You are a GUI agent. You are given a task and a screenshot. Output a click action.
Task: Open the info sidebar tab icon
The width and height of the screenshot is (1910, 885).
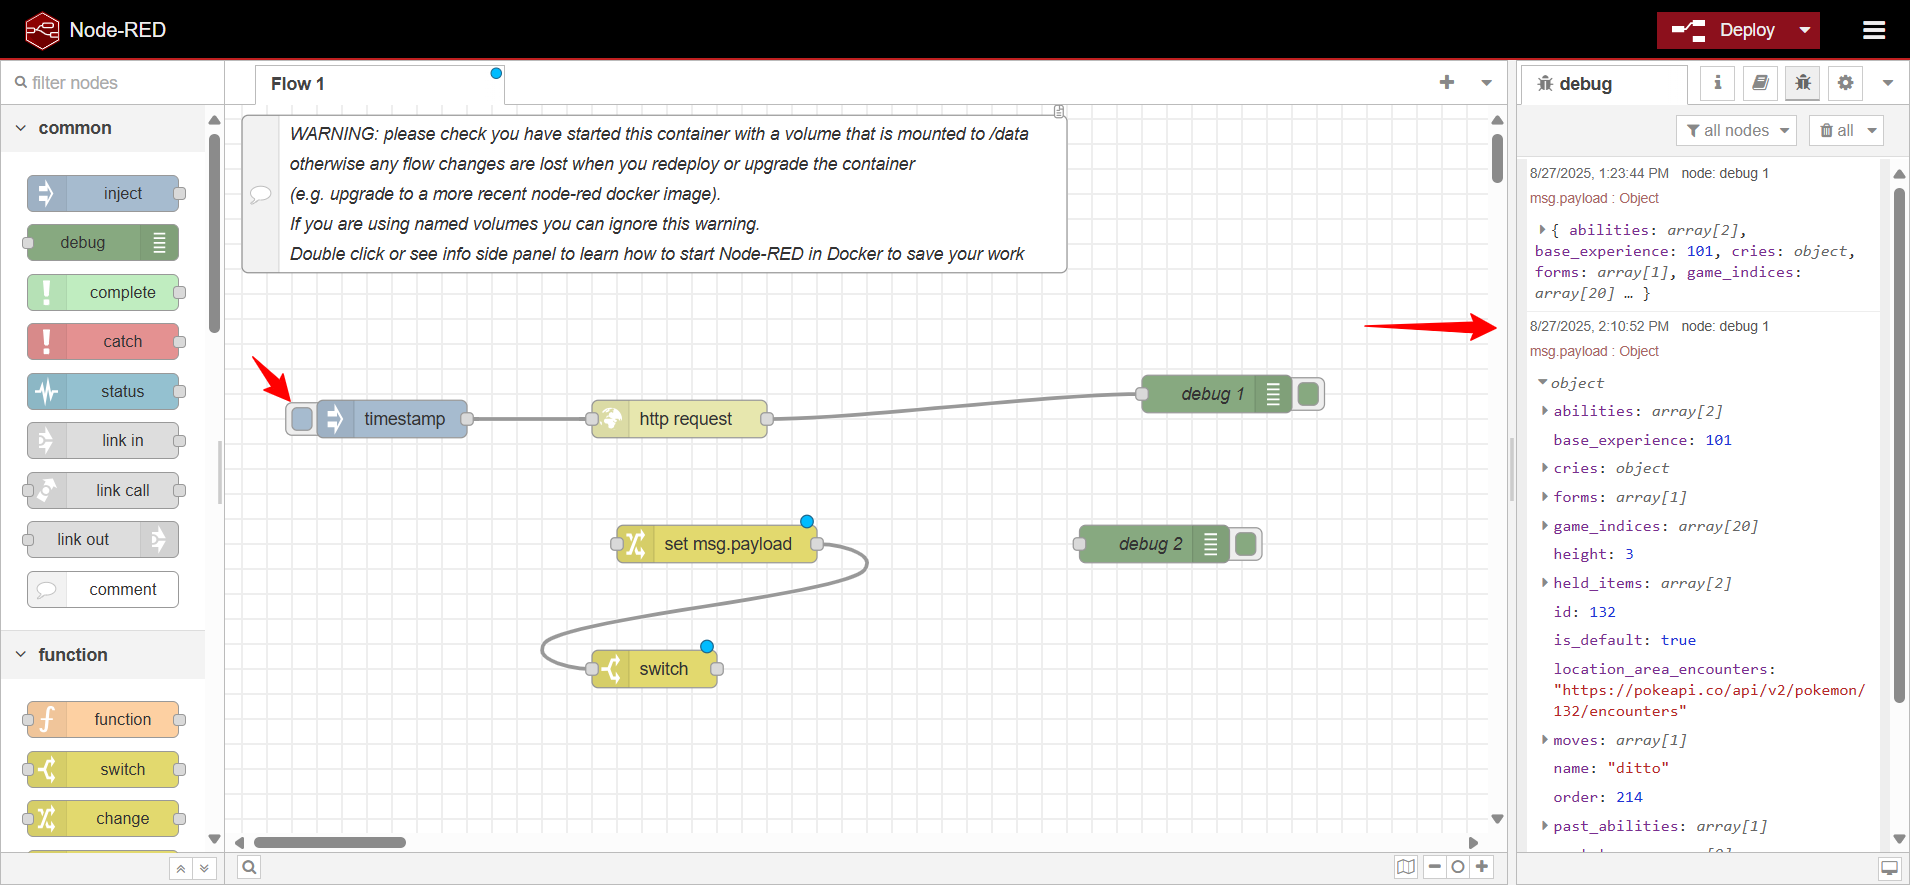pyautogui.click(x=1718, y=83)
